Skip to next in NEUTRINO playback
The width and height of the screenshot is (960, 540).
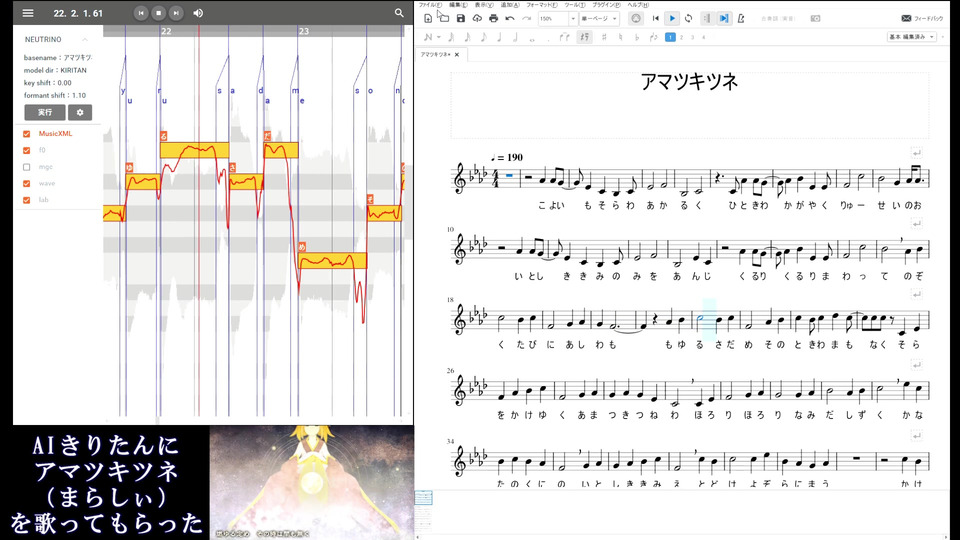176,13
